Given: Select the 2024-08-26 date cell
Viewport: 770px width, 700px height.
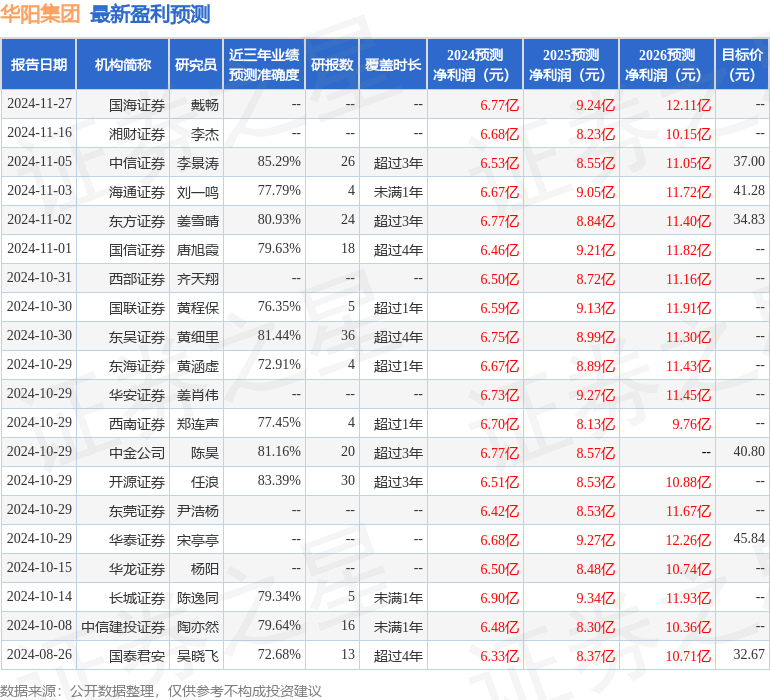Looking at the screenshot, I should click(x=39, y=654).
